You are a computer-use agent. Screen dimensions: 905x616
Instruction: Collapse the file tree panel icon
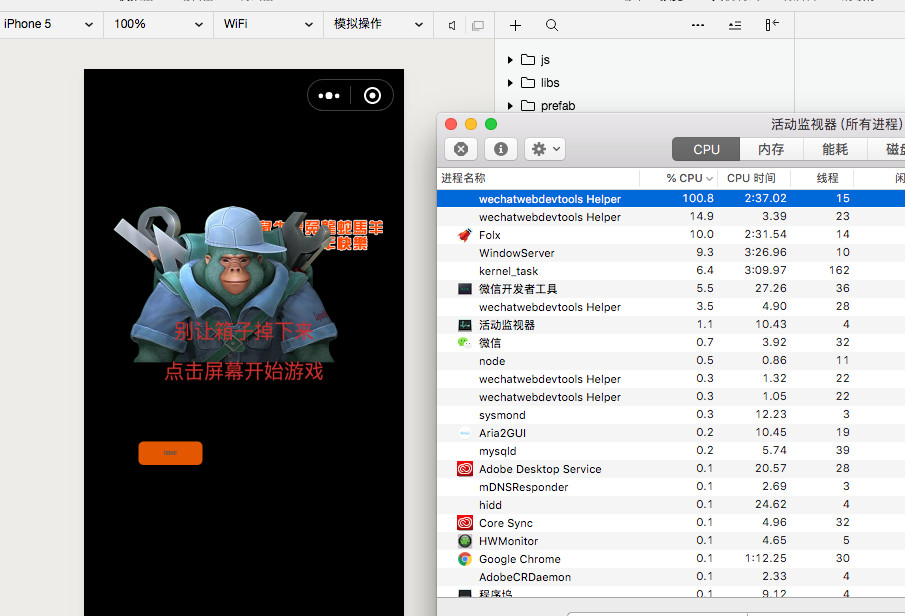(x=772, y=25)
